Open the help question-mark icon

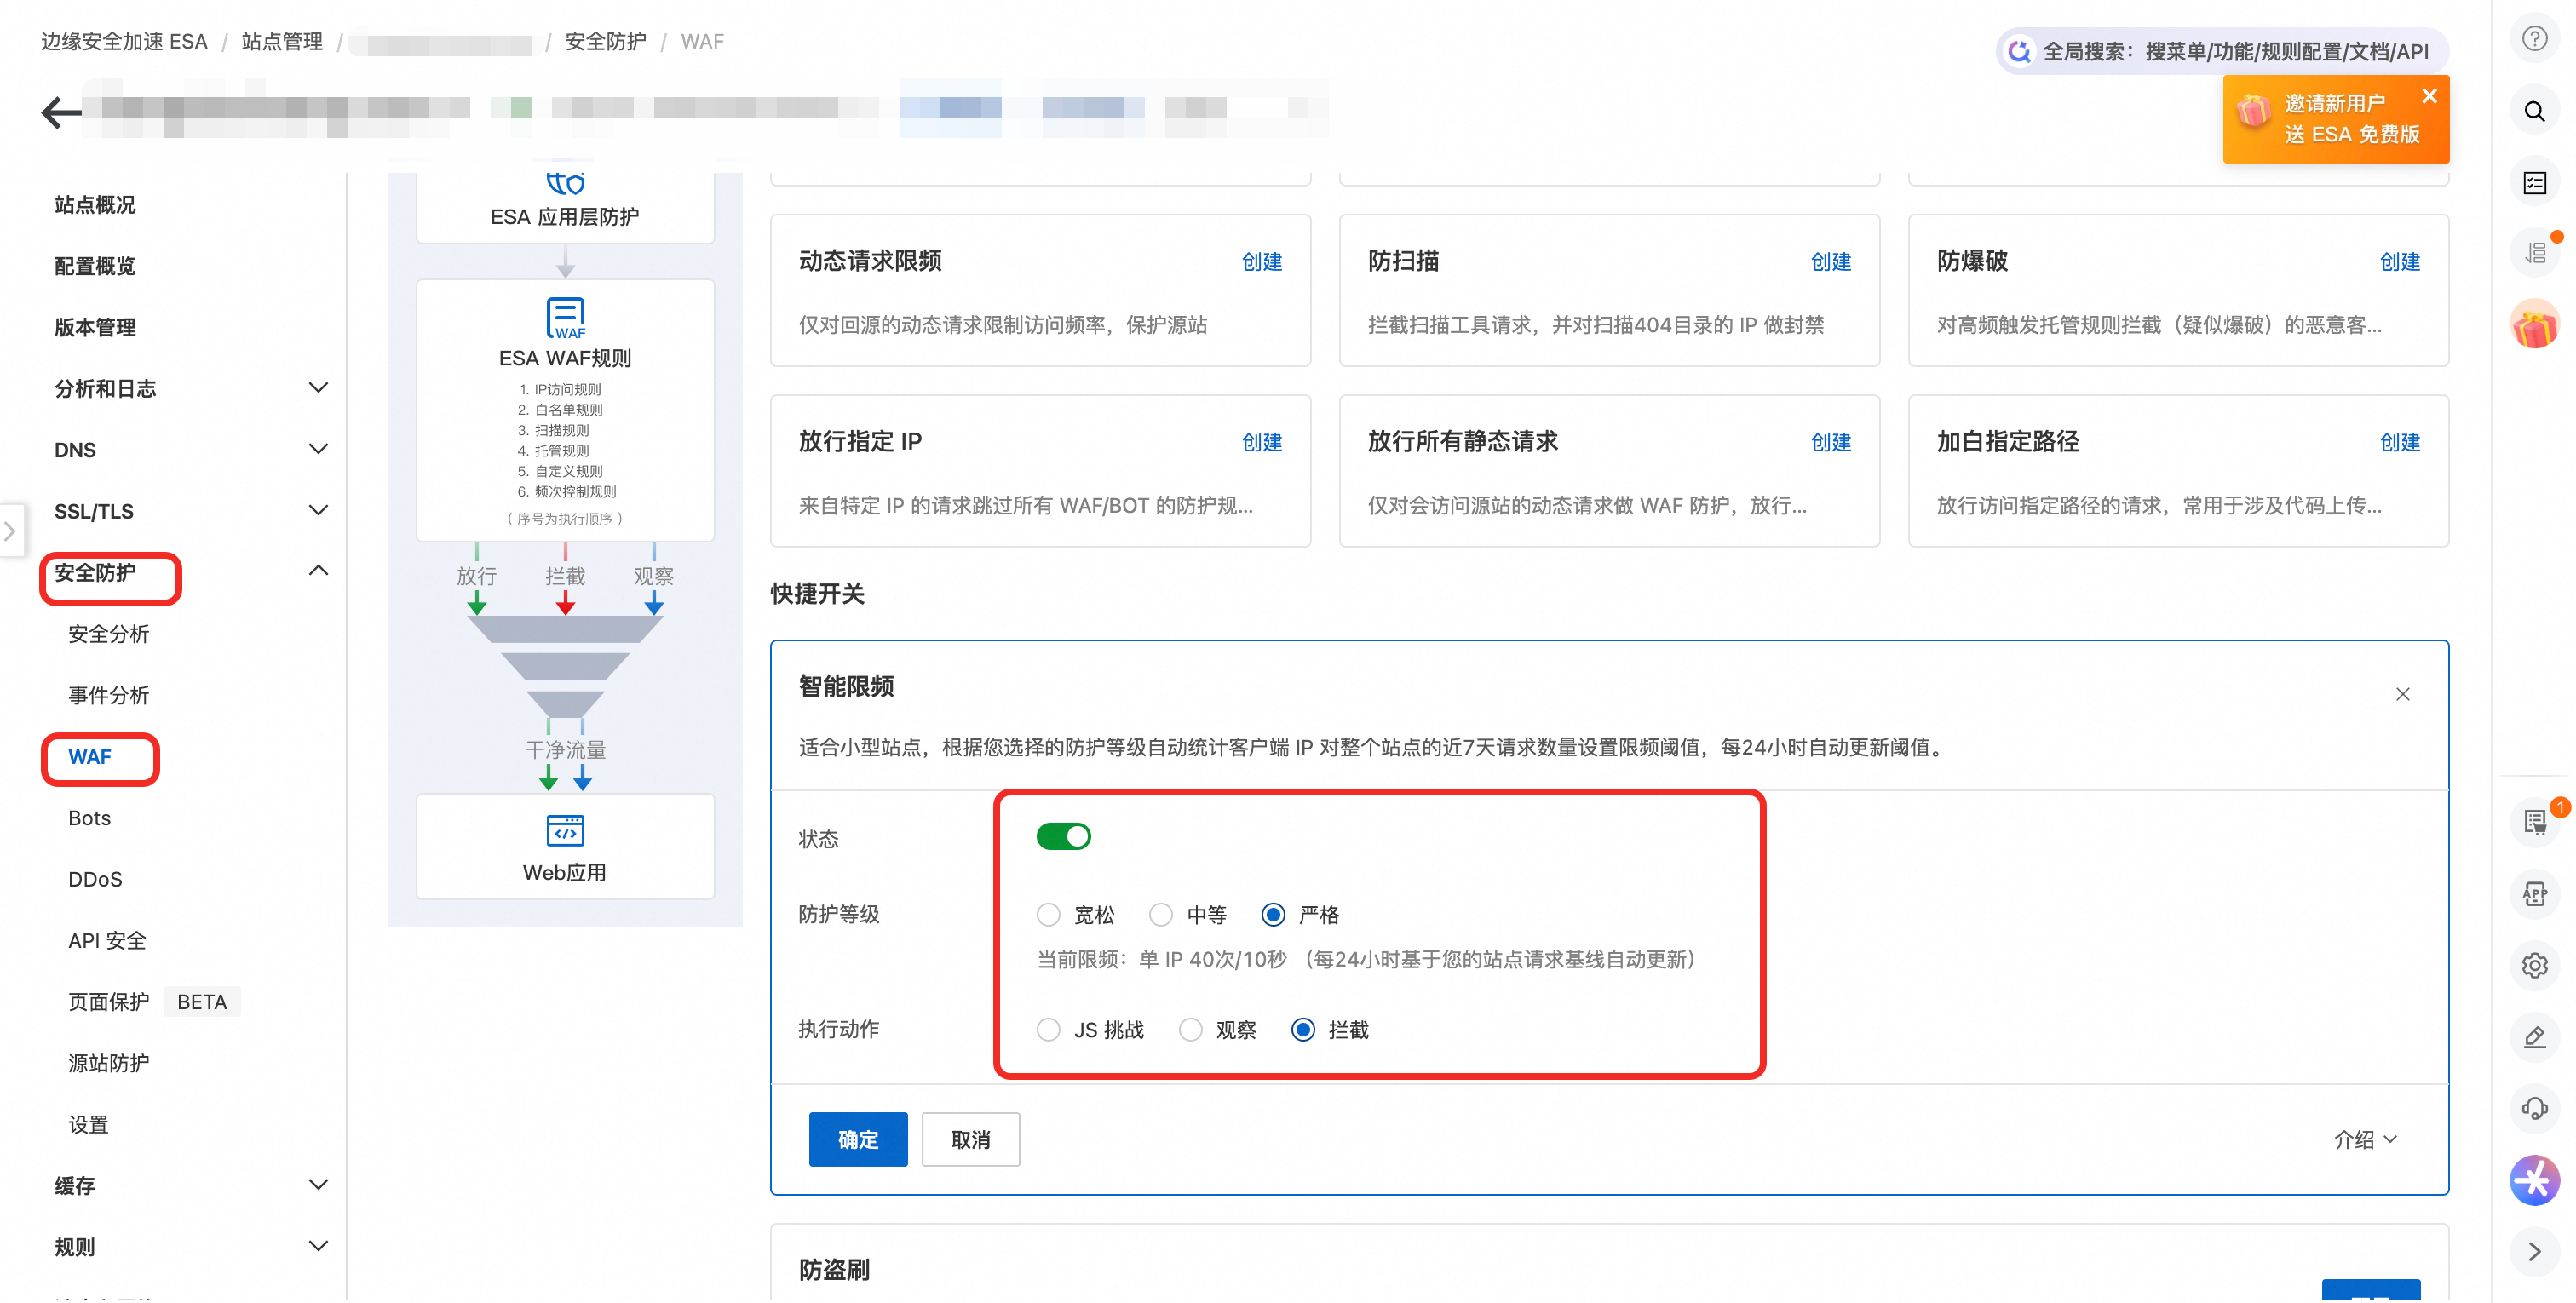(2533, 39)
